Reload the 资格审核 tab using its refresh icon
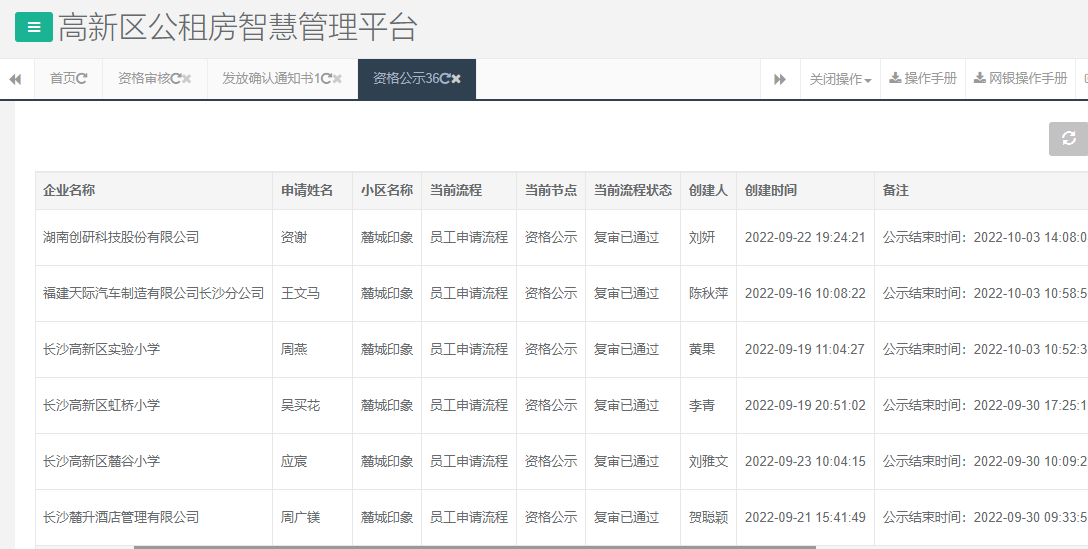Viewport: 1088px width, 549px height. pos(176,79)
